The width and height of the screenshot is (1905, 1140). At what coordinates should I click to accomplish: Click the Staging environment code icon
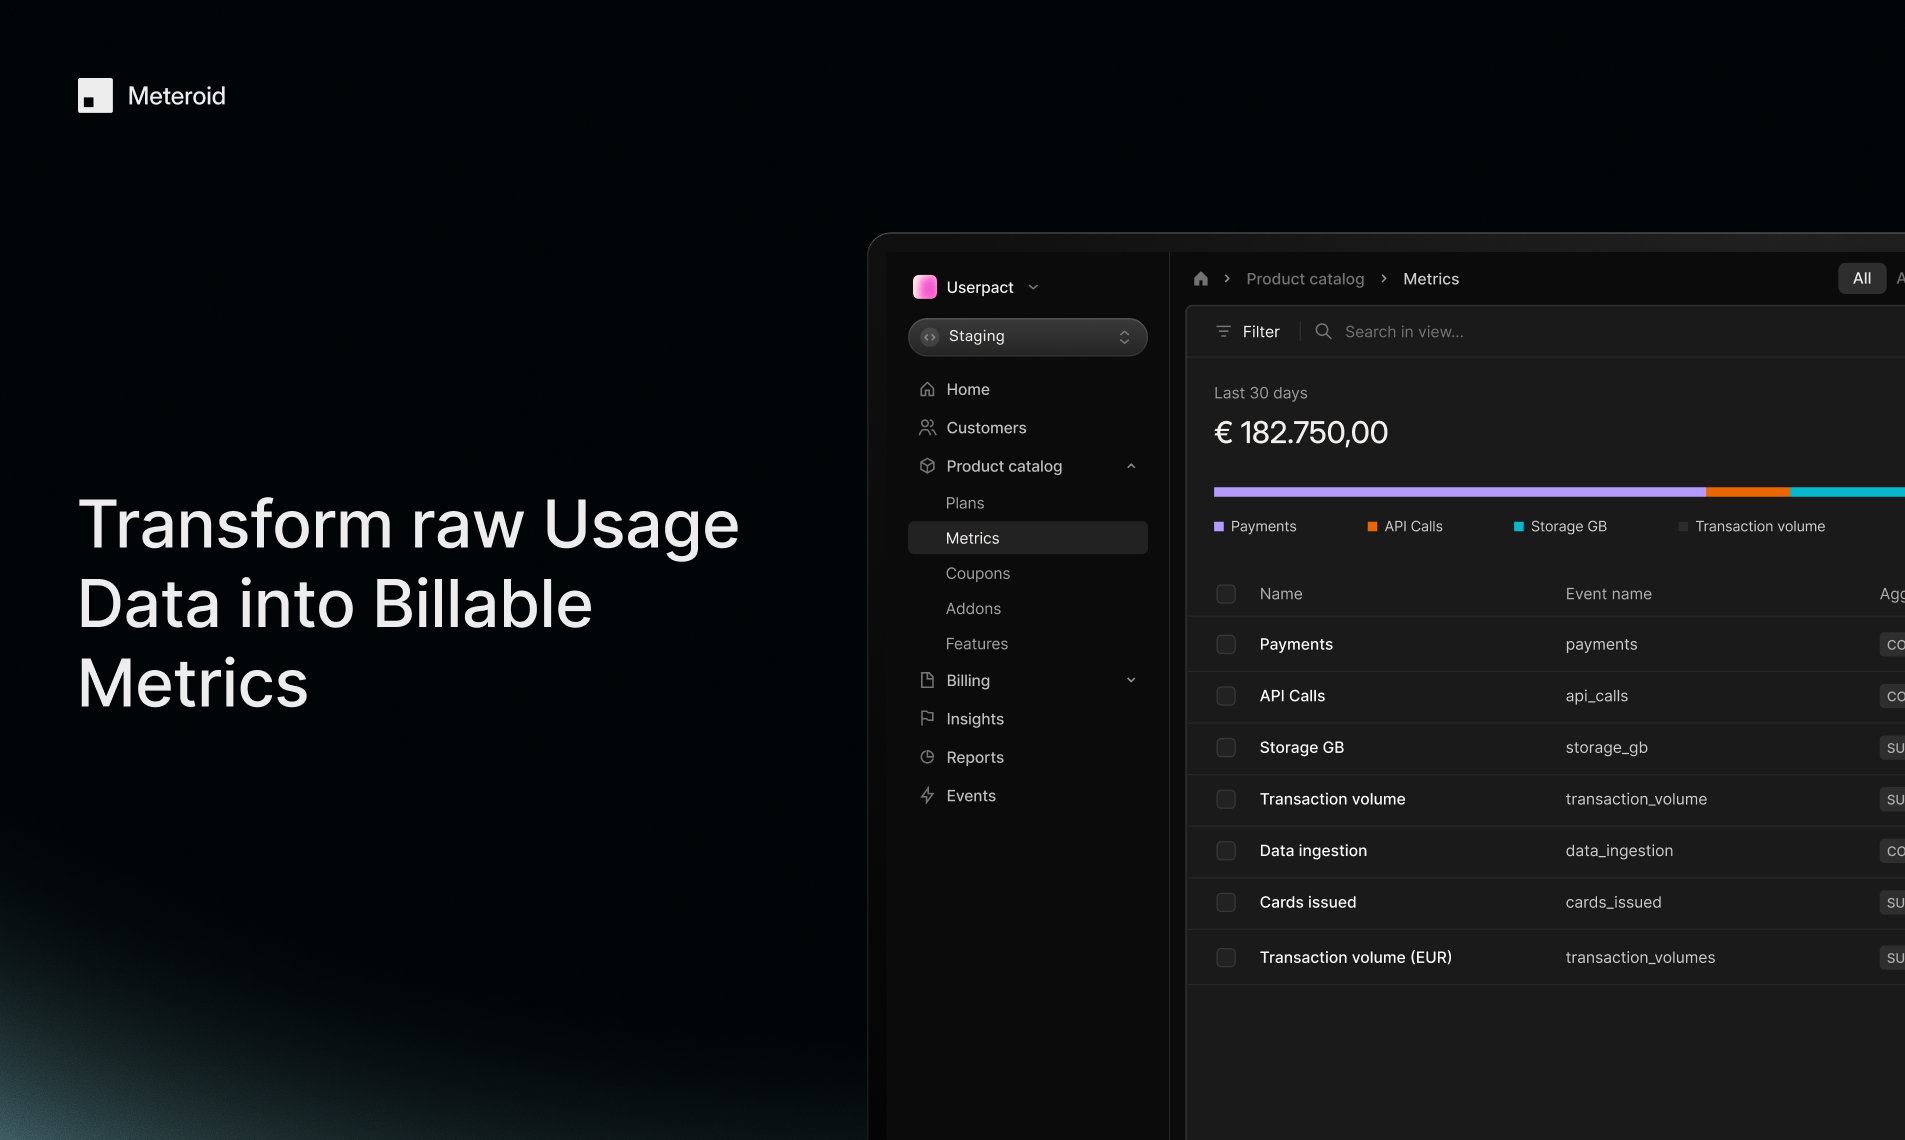click(930, 337)
